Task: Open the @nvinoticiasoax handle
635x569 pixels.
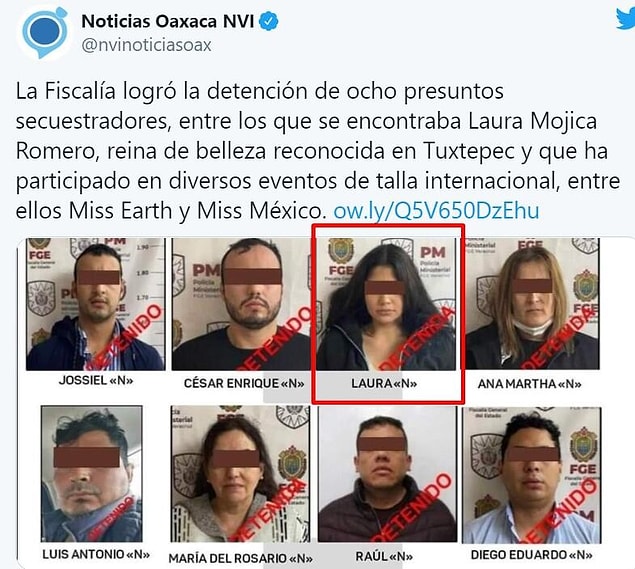Action: (x=146, y=45)
